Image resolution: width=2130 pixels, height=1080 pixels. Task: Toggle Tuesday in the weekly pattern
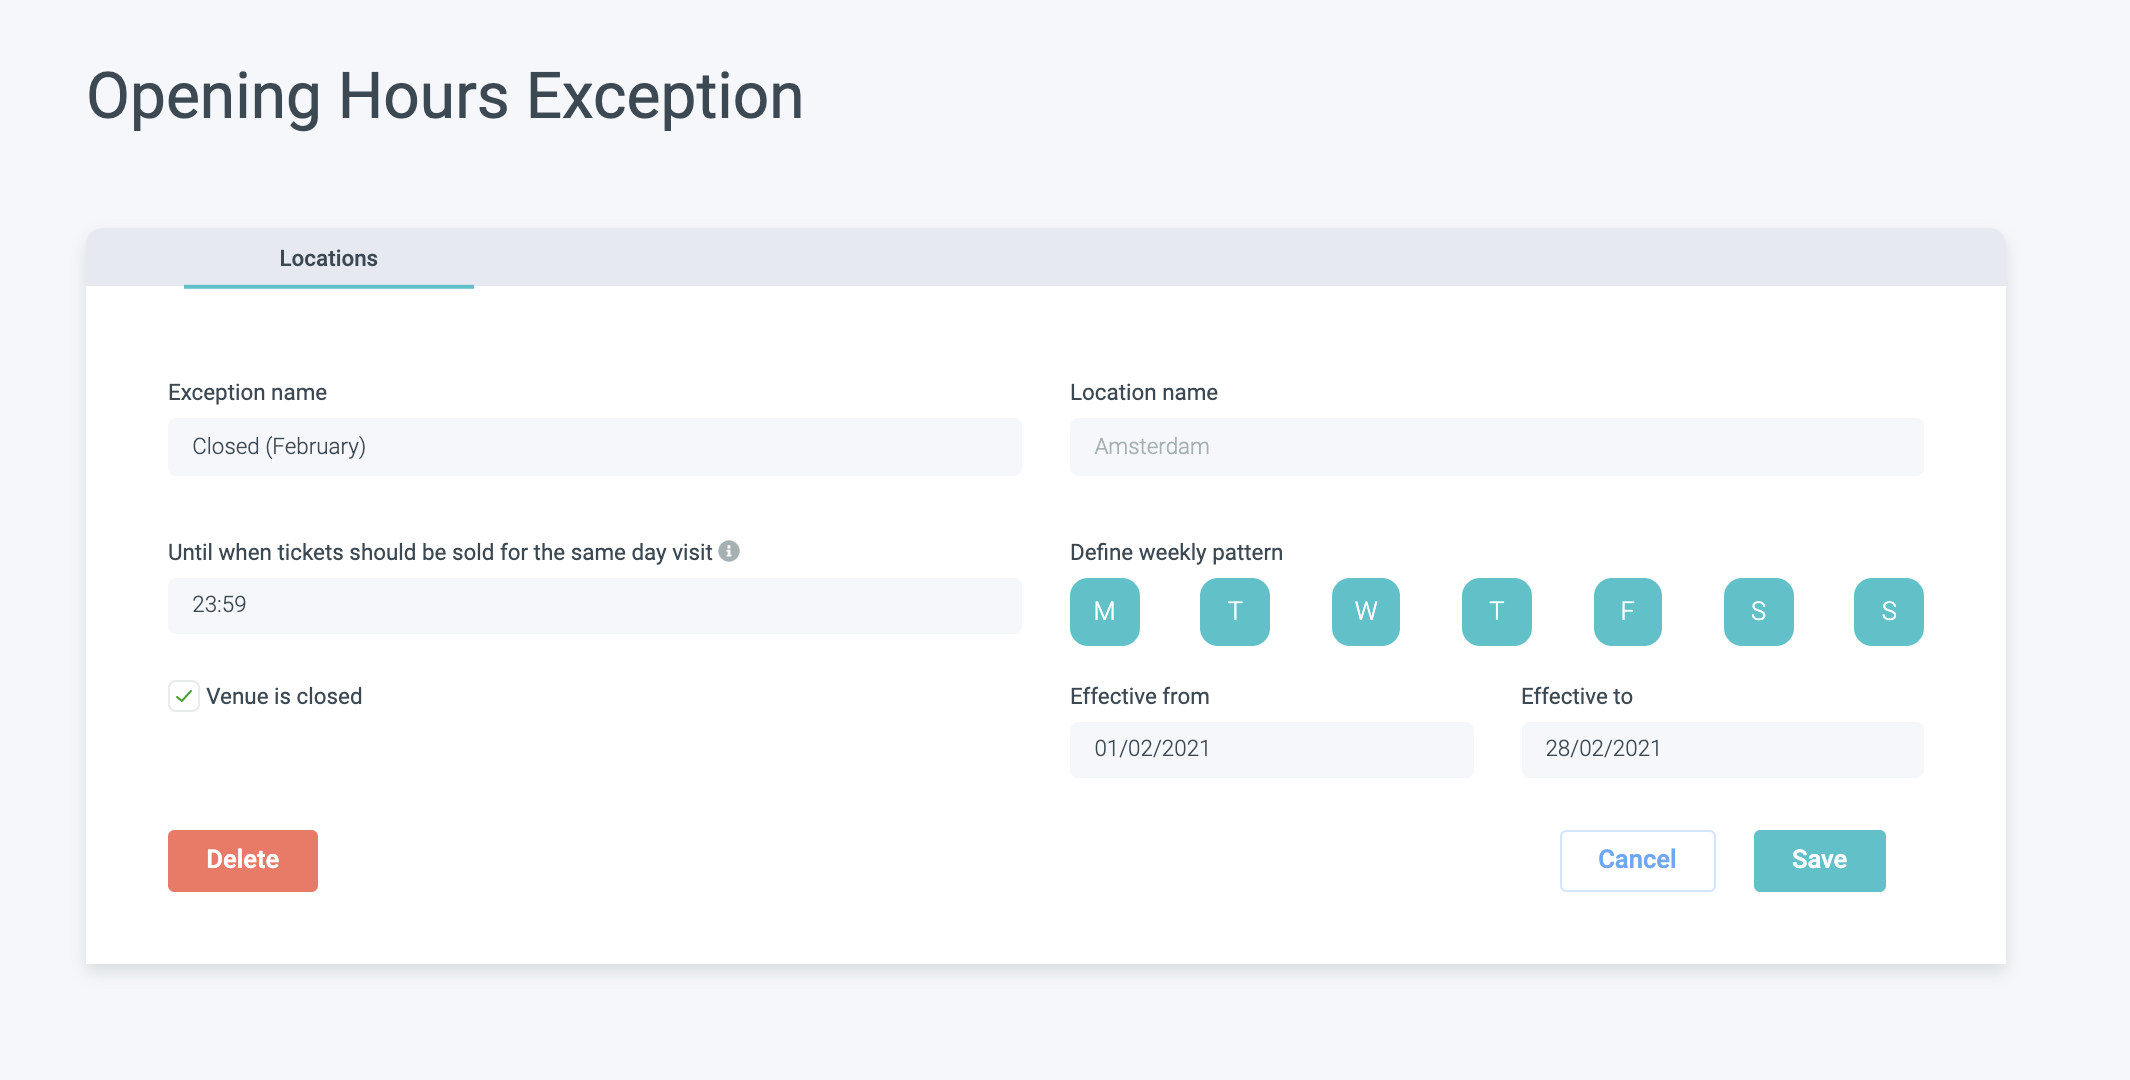coord(1234,611)
